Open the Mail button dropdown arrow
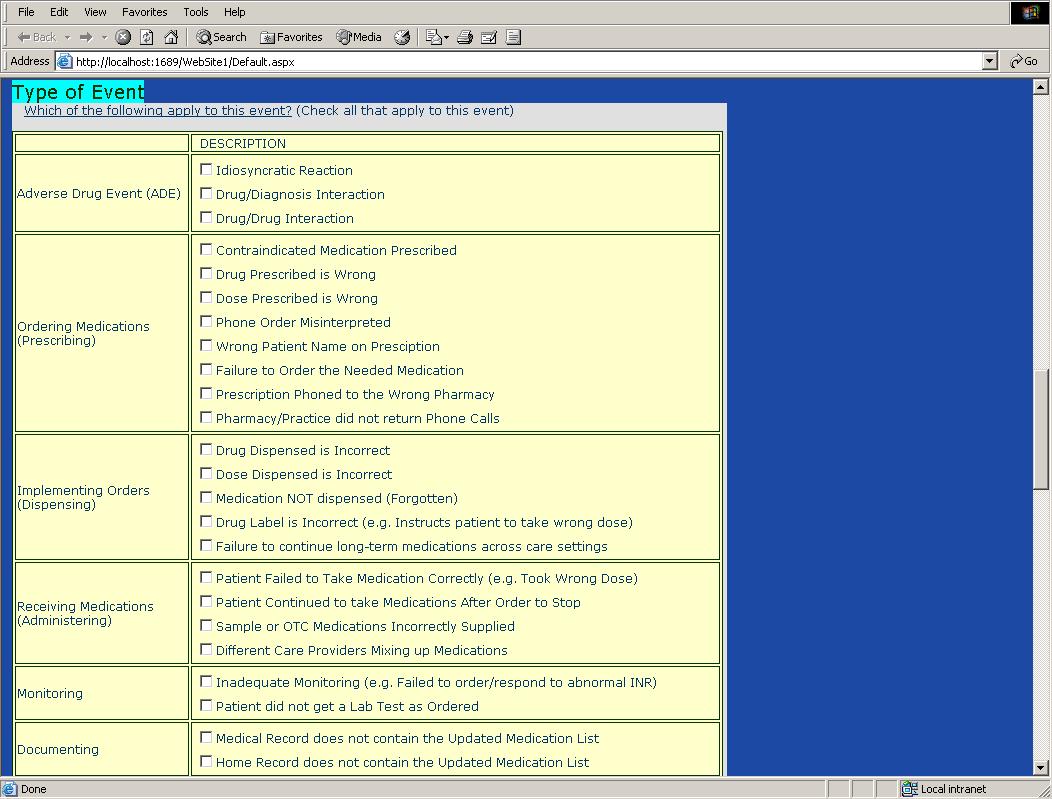This screenshot has height=799, width=1052. pyautogui.click(x=446, y=38)
